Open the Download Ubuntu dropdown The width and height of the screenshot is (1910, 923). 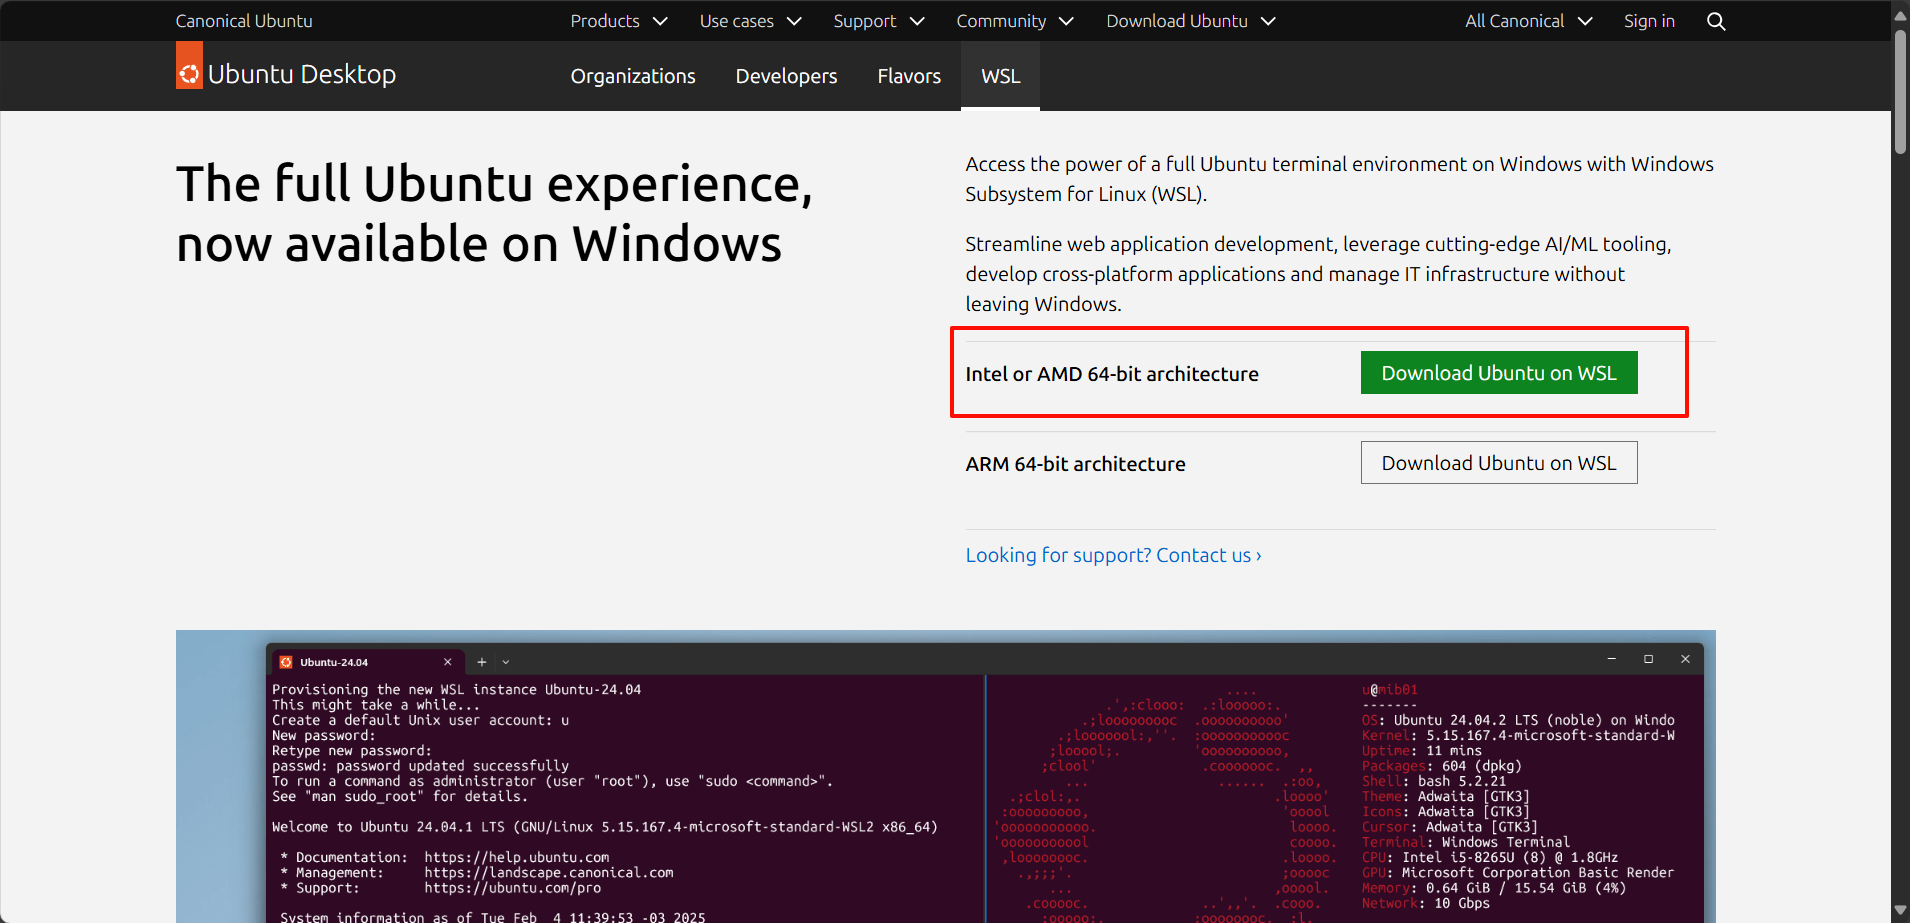(1190, 21)
